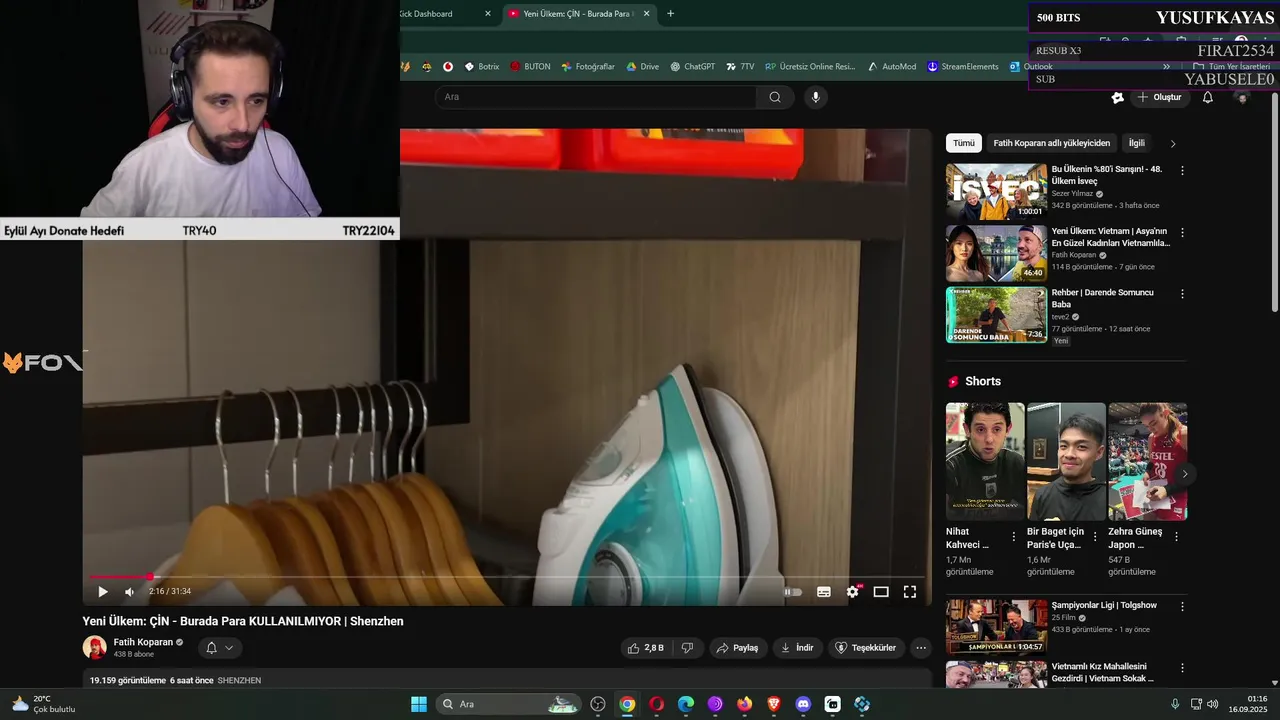Click the YouTube search magnifier button
Screen dimensions: 1280x720
pyautogui.click(x=775, y=97)
